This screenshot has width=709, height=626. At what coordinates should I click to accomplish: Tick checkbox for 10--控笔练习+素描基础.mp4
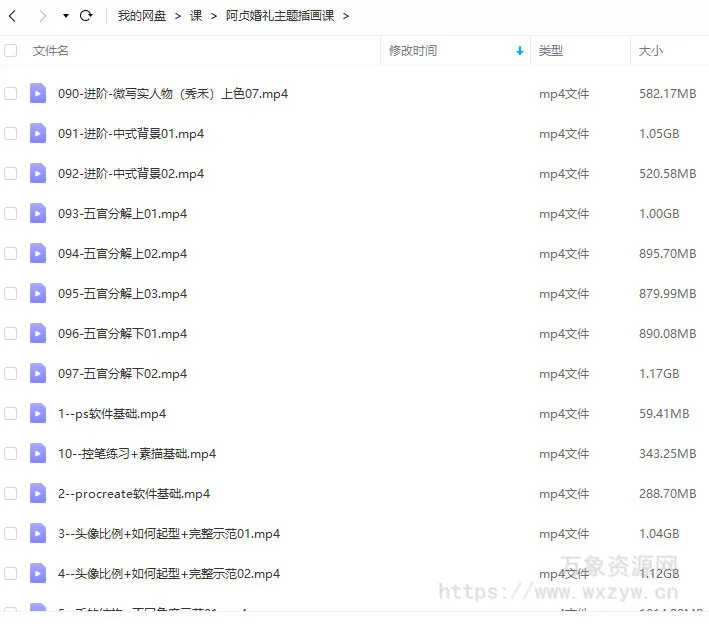tap(11, 453)
